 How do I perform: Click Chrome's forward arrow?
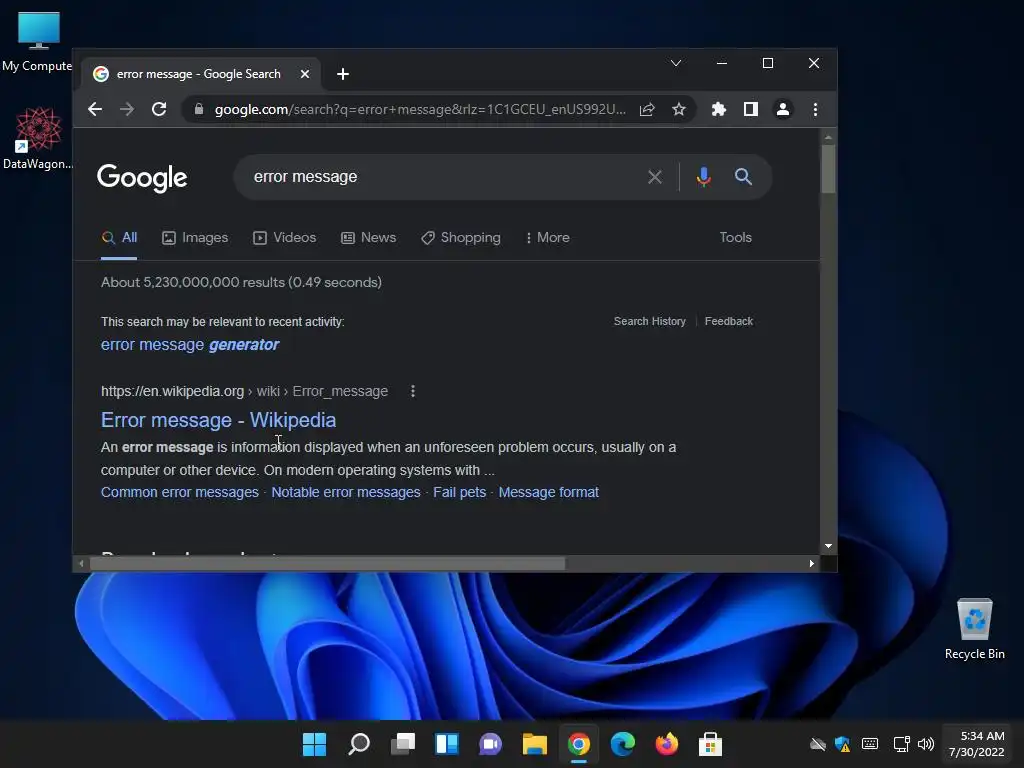coord(127,109)
